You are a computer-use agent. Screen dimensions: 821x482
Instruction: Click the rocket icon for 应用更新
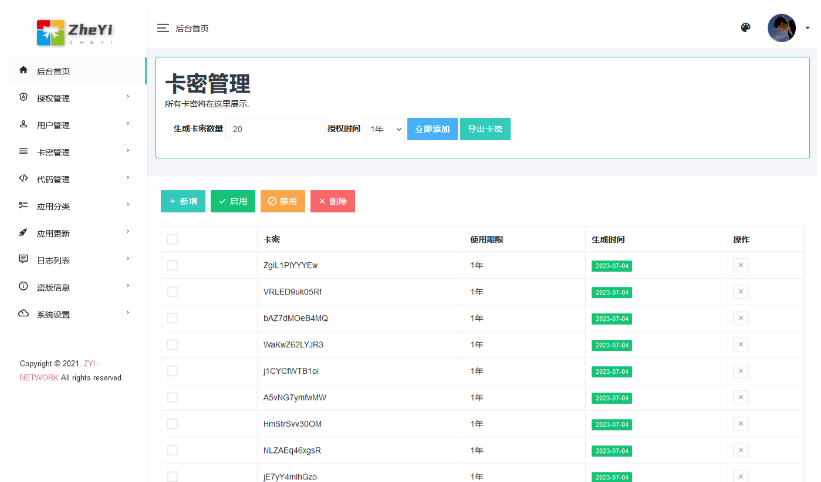click(23, 232)
